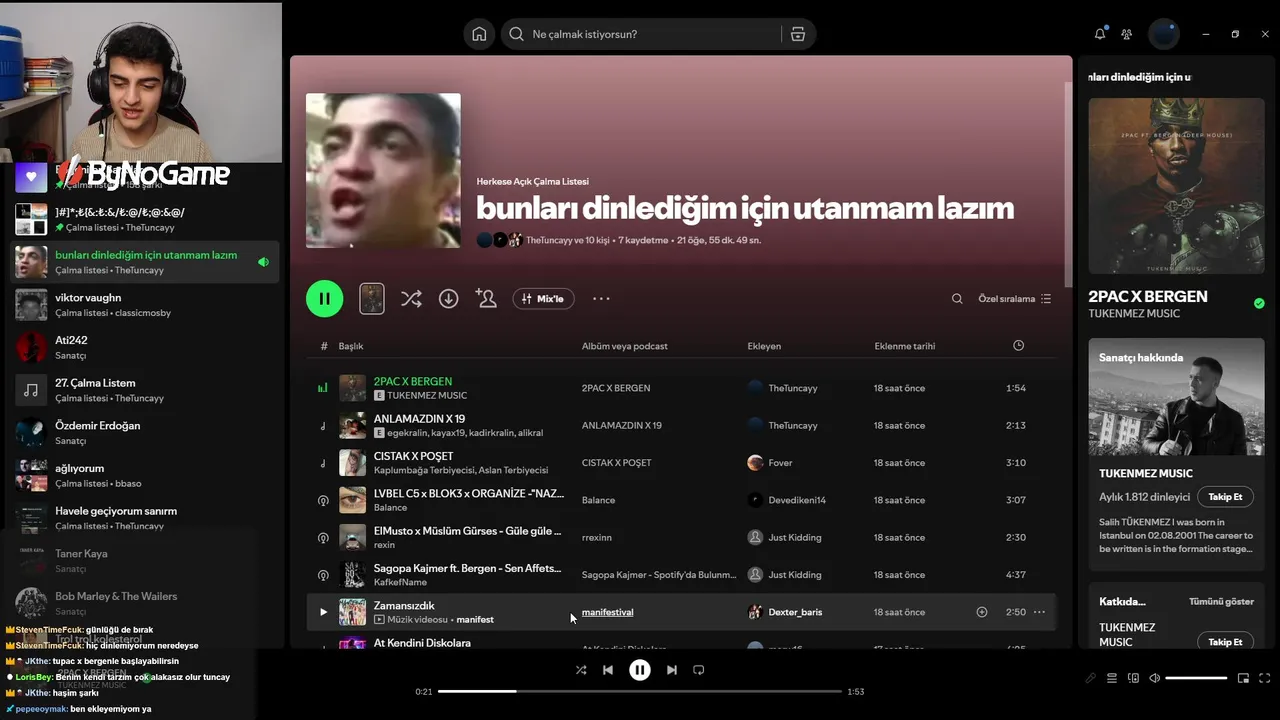Image resolution: width=1280 pixels, height=720 pixels.
Task: Play the 'Zamansızdık' track with play arrow
Action: [323, 612]
